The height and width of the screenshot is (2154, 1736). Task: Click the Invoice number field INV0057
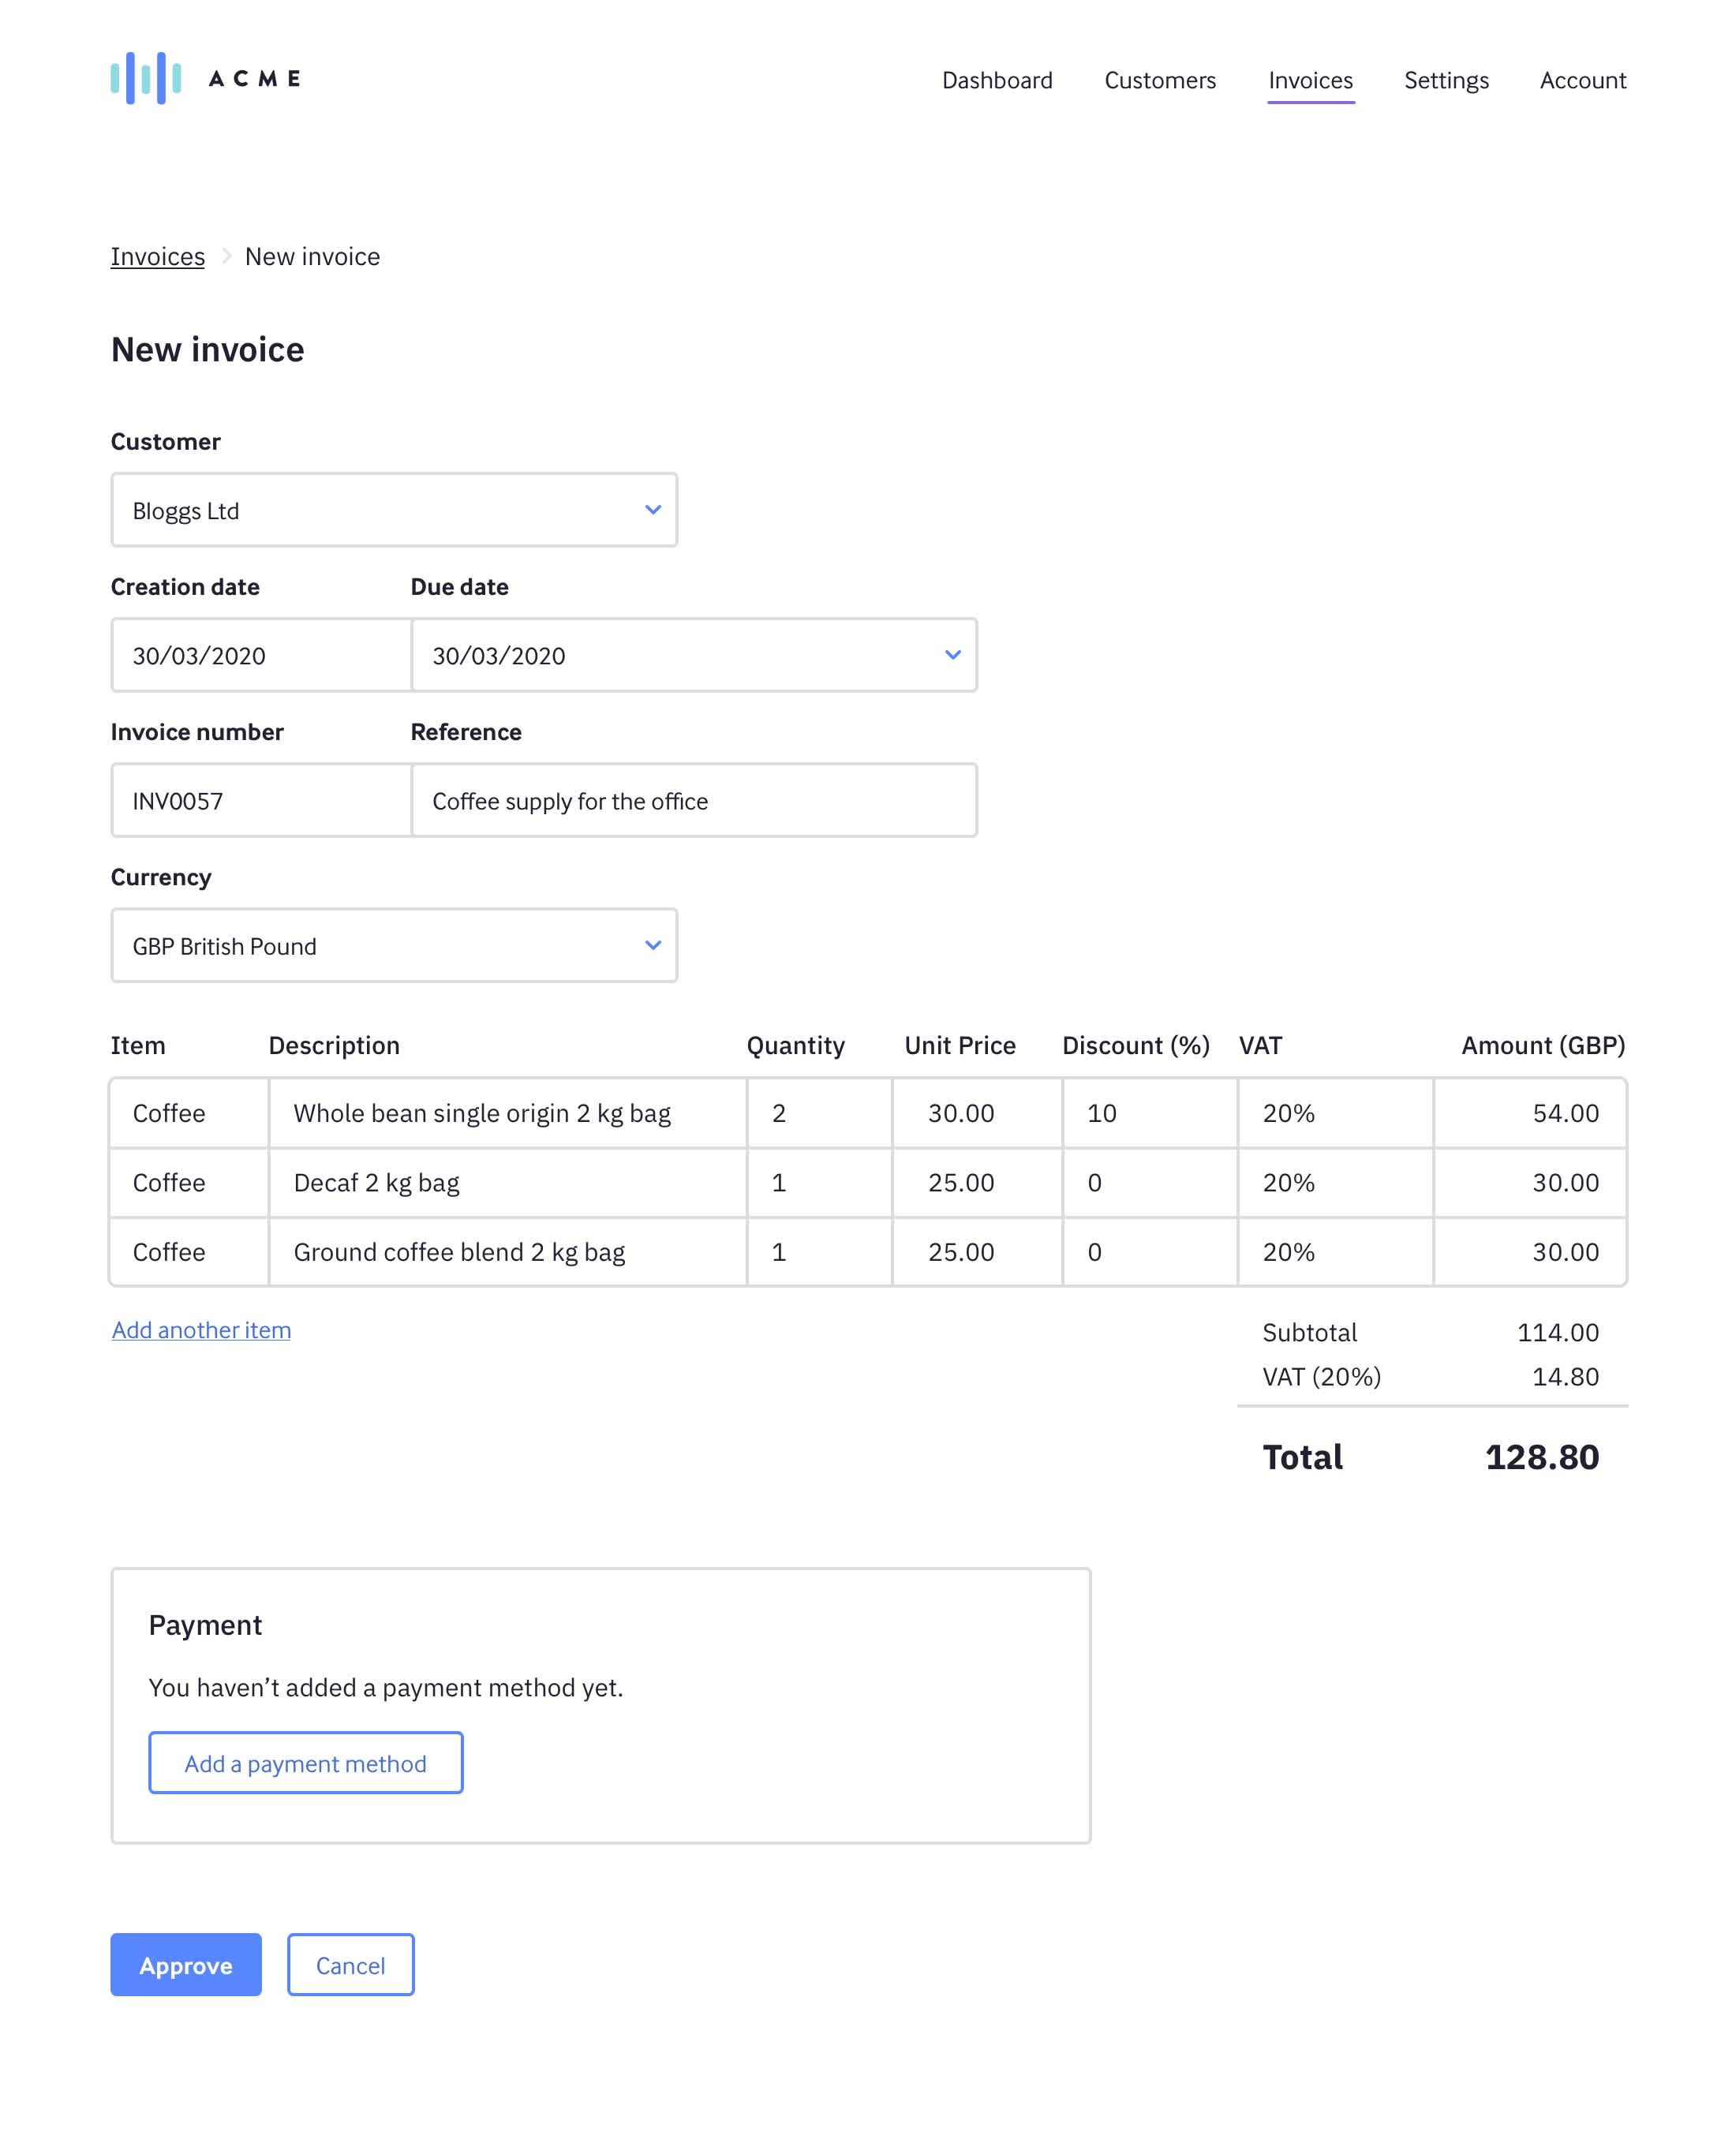261,800
